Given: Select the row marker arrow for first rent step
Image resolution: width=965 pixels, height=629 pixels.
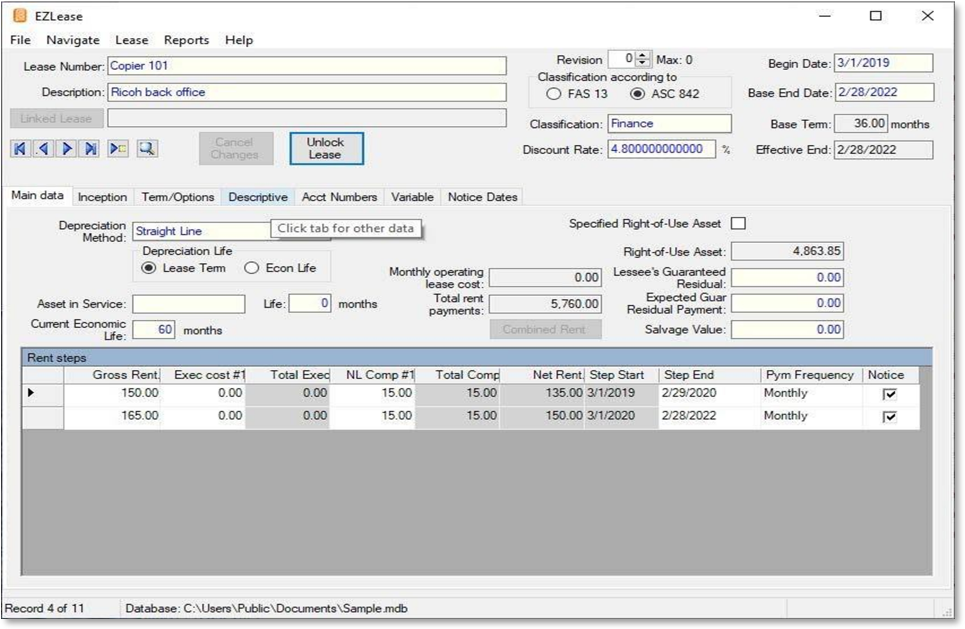Looking at the screenshot, I should [x=31, y=393].
